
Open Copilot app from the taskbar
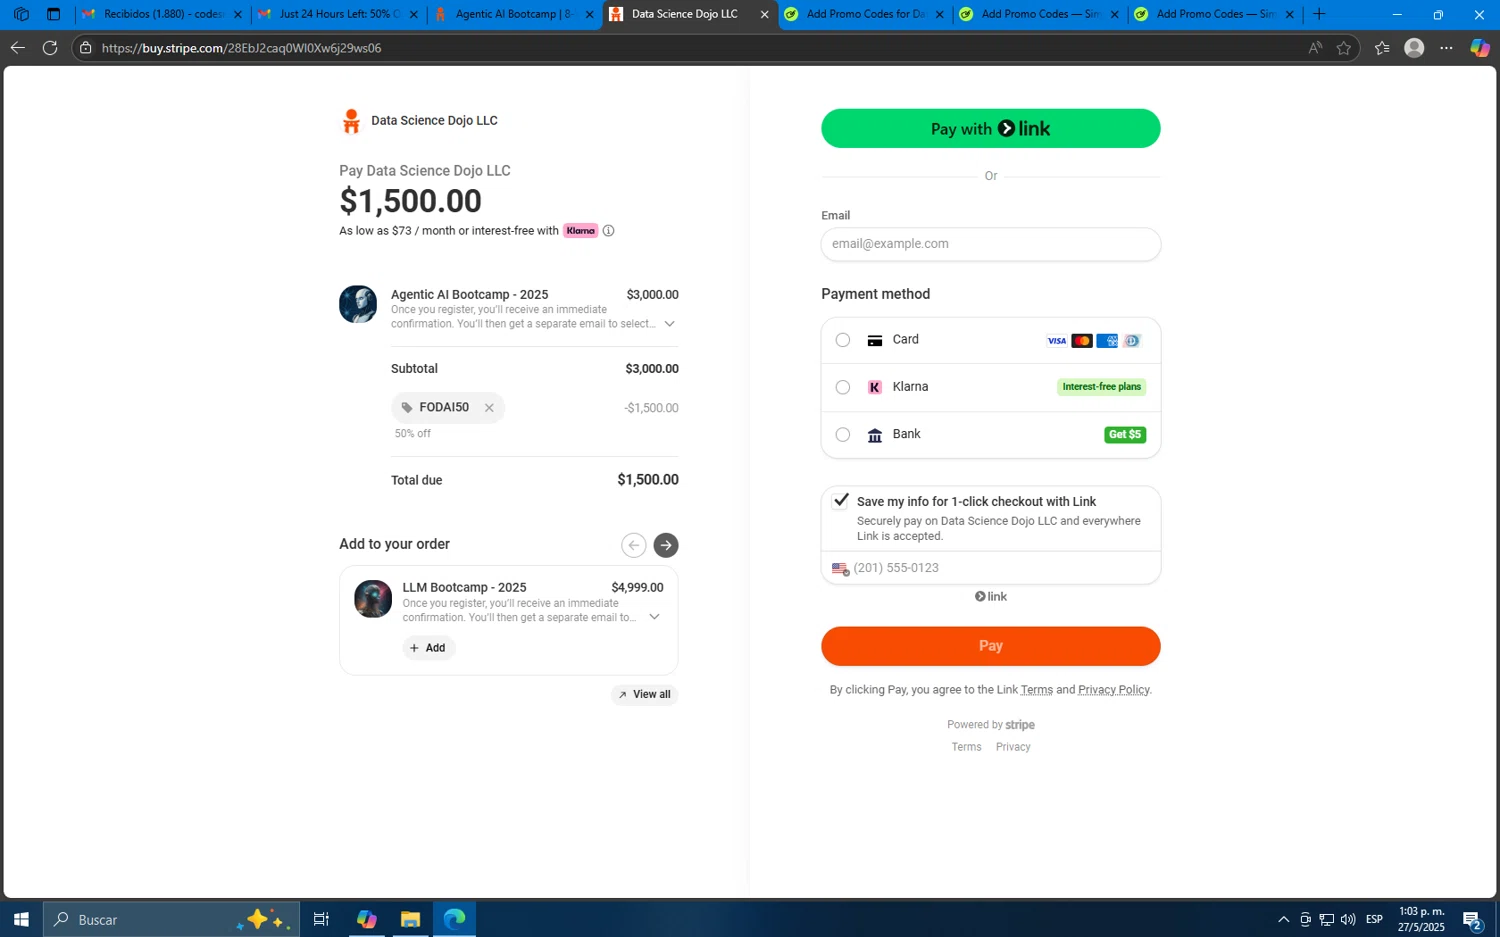coord(366,919)
